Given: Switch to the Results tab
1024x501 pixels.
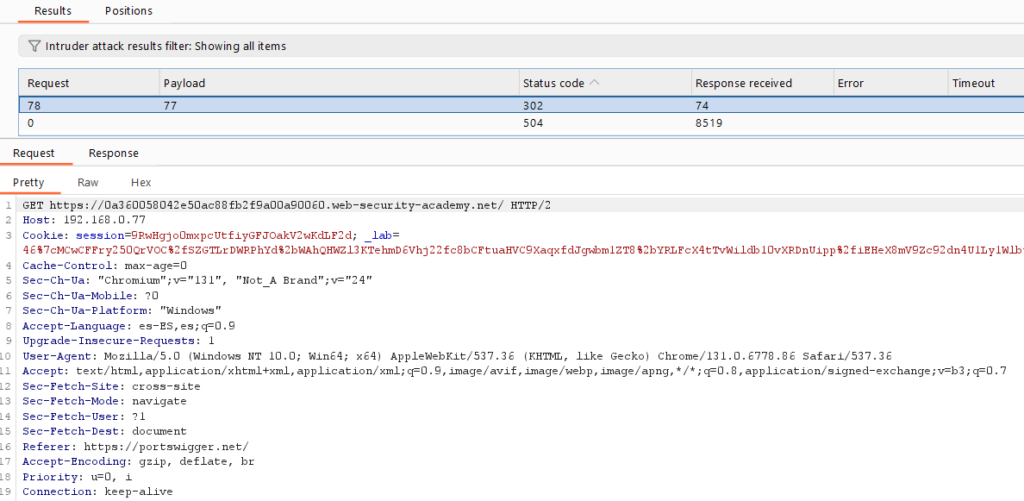Looking at the screenshot, I should coord(53,11).
